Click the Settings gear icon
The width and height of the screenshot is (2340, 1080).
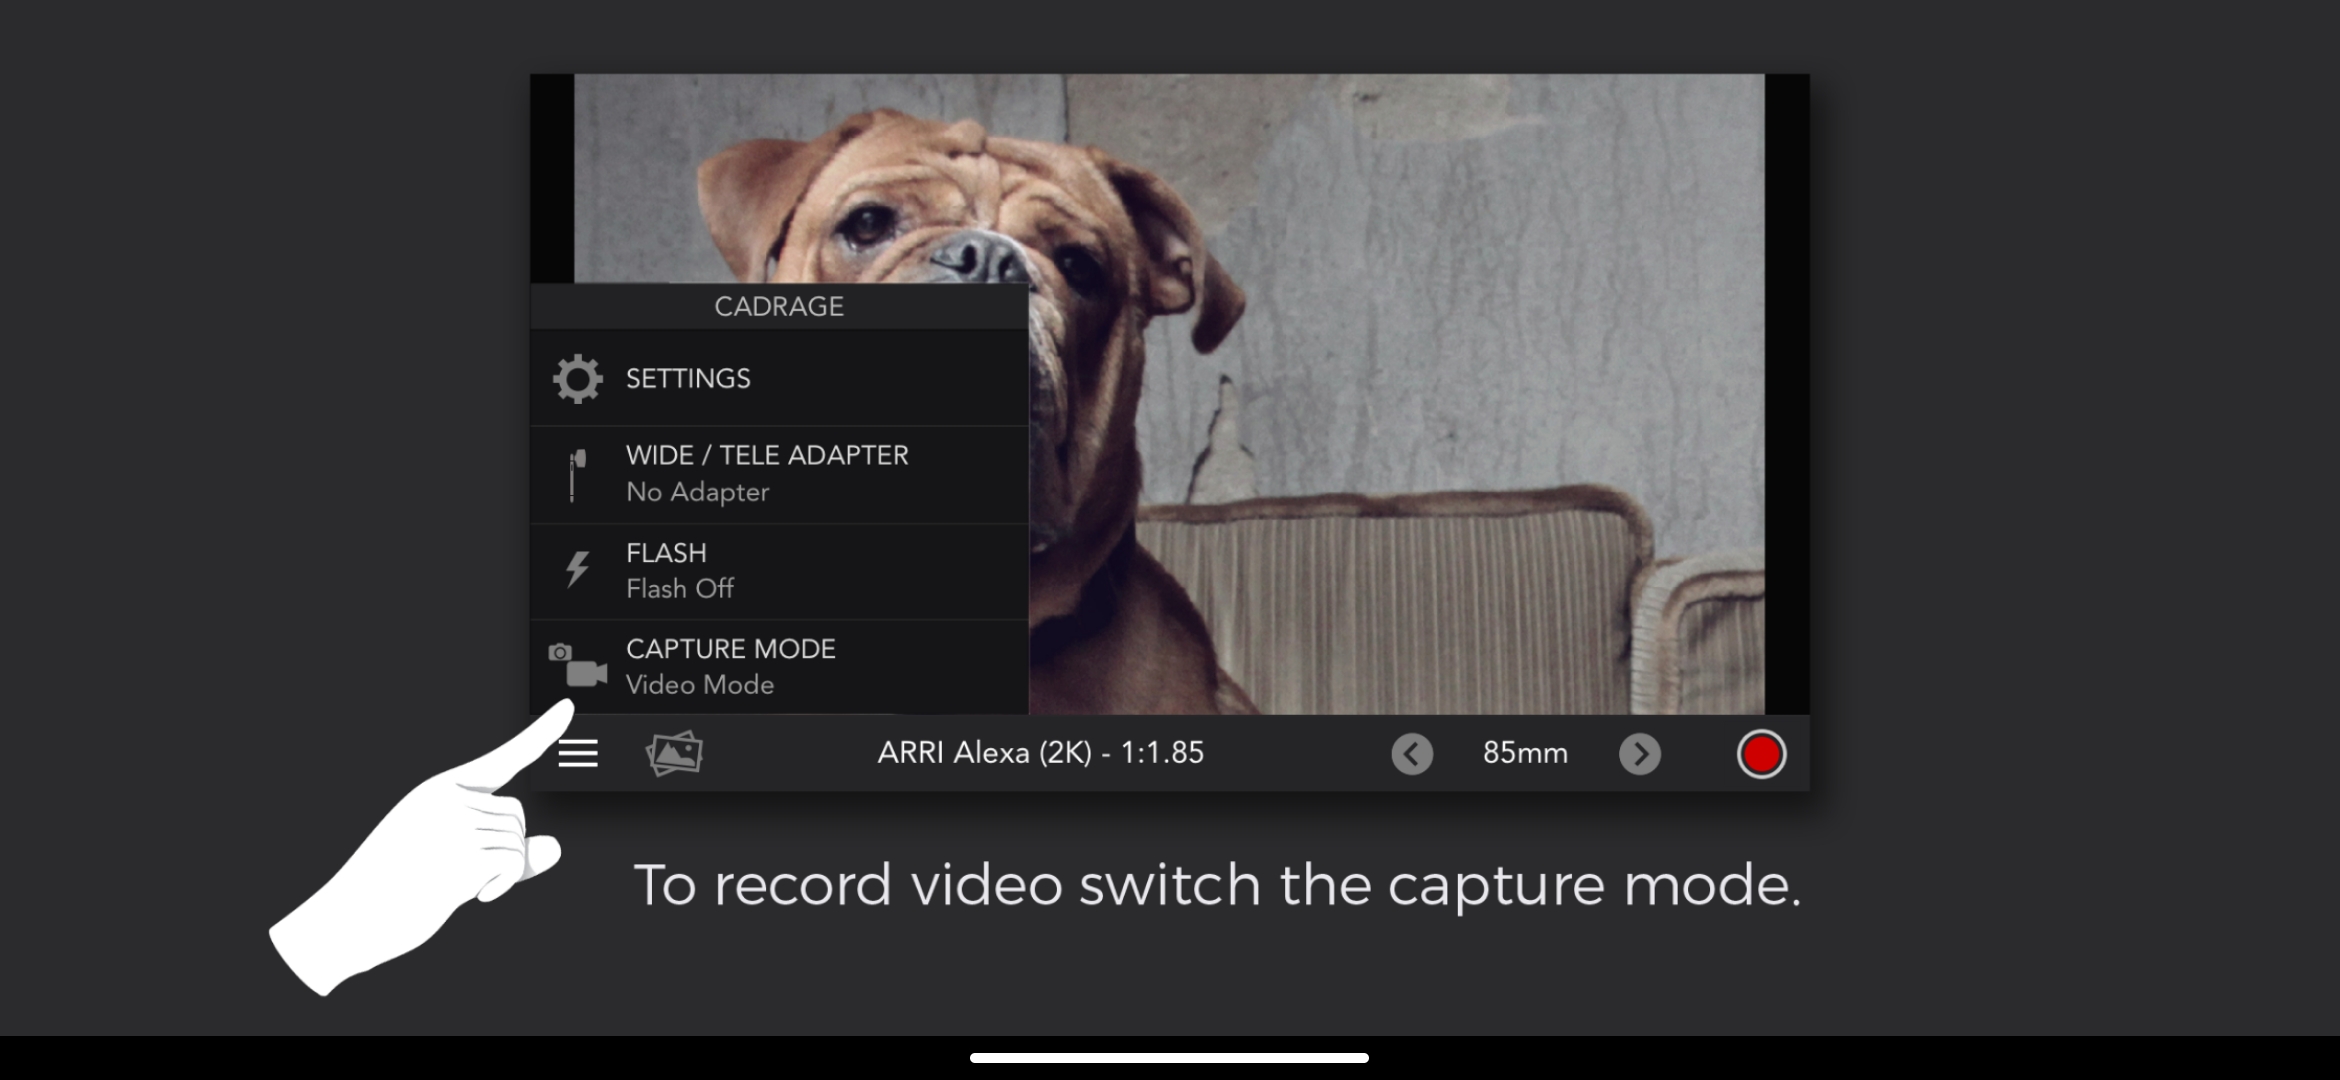(x=578, y=379)
